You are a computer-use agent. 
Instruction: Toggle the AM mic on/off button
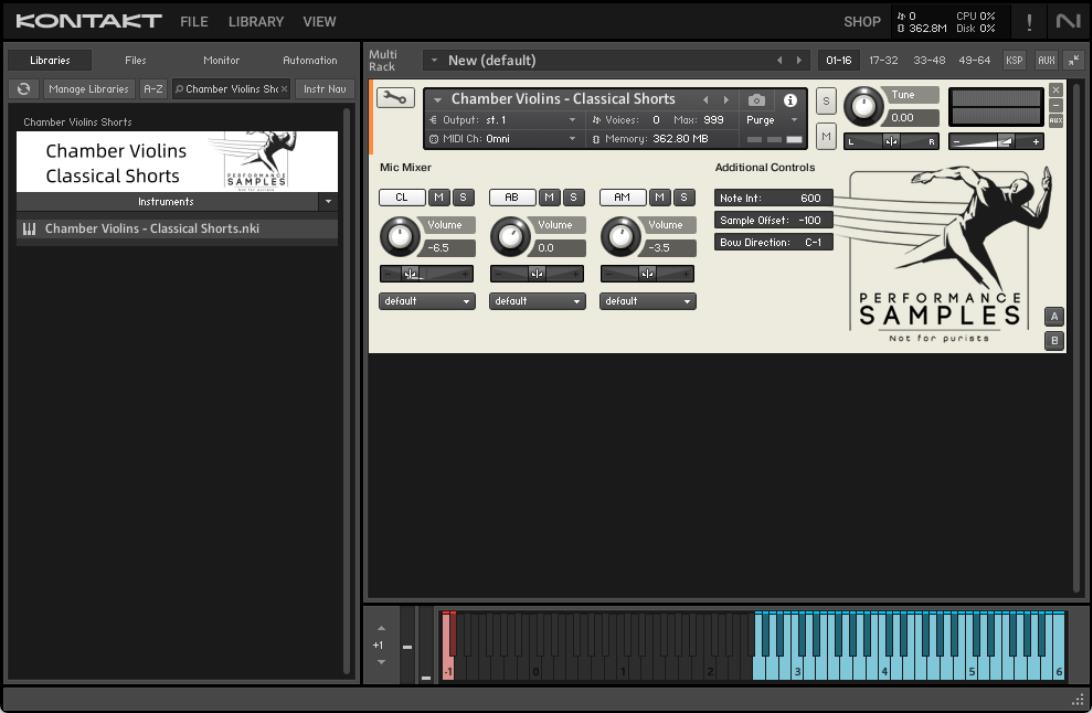pyautogui.click(x=622, y=198)
